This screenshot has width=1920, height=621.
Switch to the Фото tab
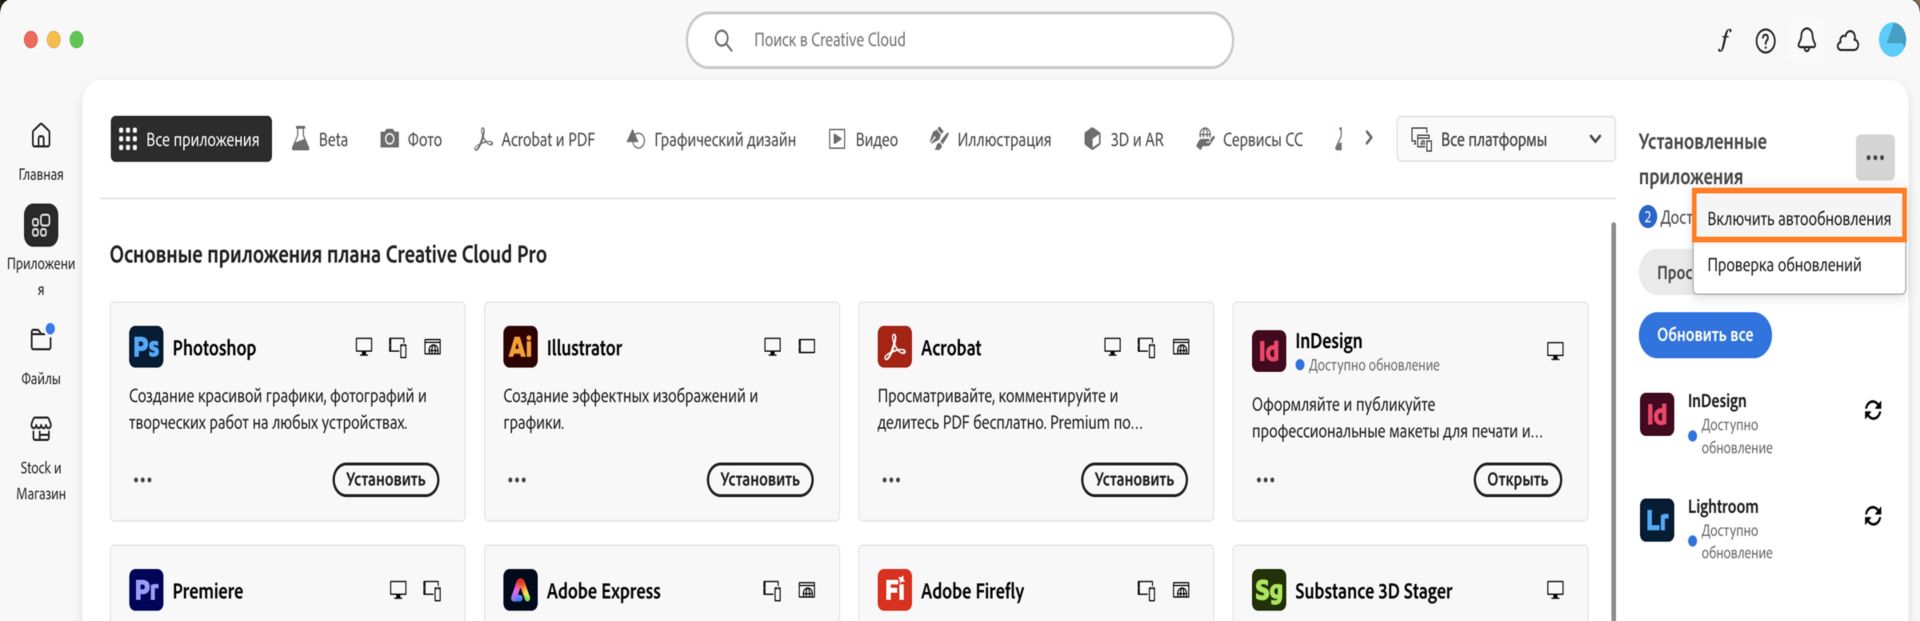(x=411, y=139)
